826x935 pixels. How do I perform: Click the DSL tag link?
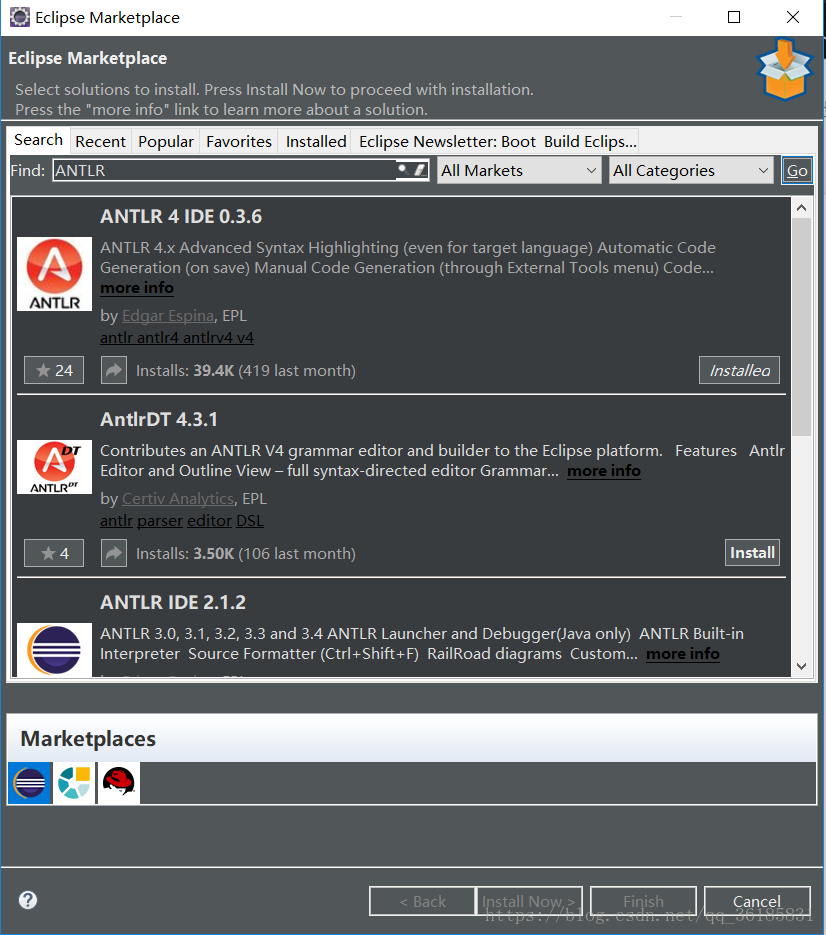pyautogui.click(x=250, y=521)
